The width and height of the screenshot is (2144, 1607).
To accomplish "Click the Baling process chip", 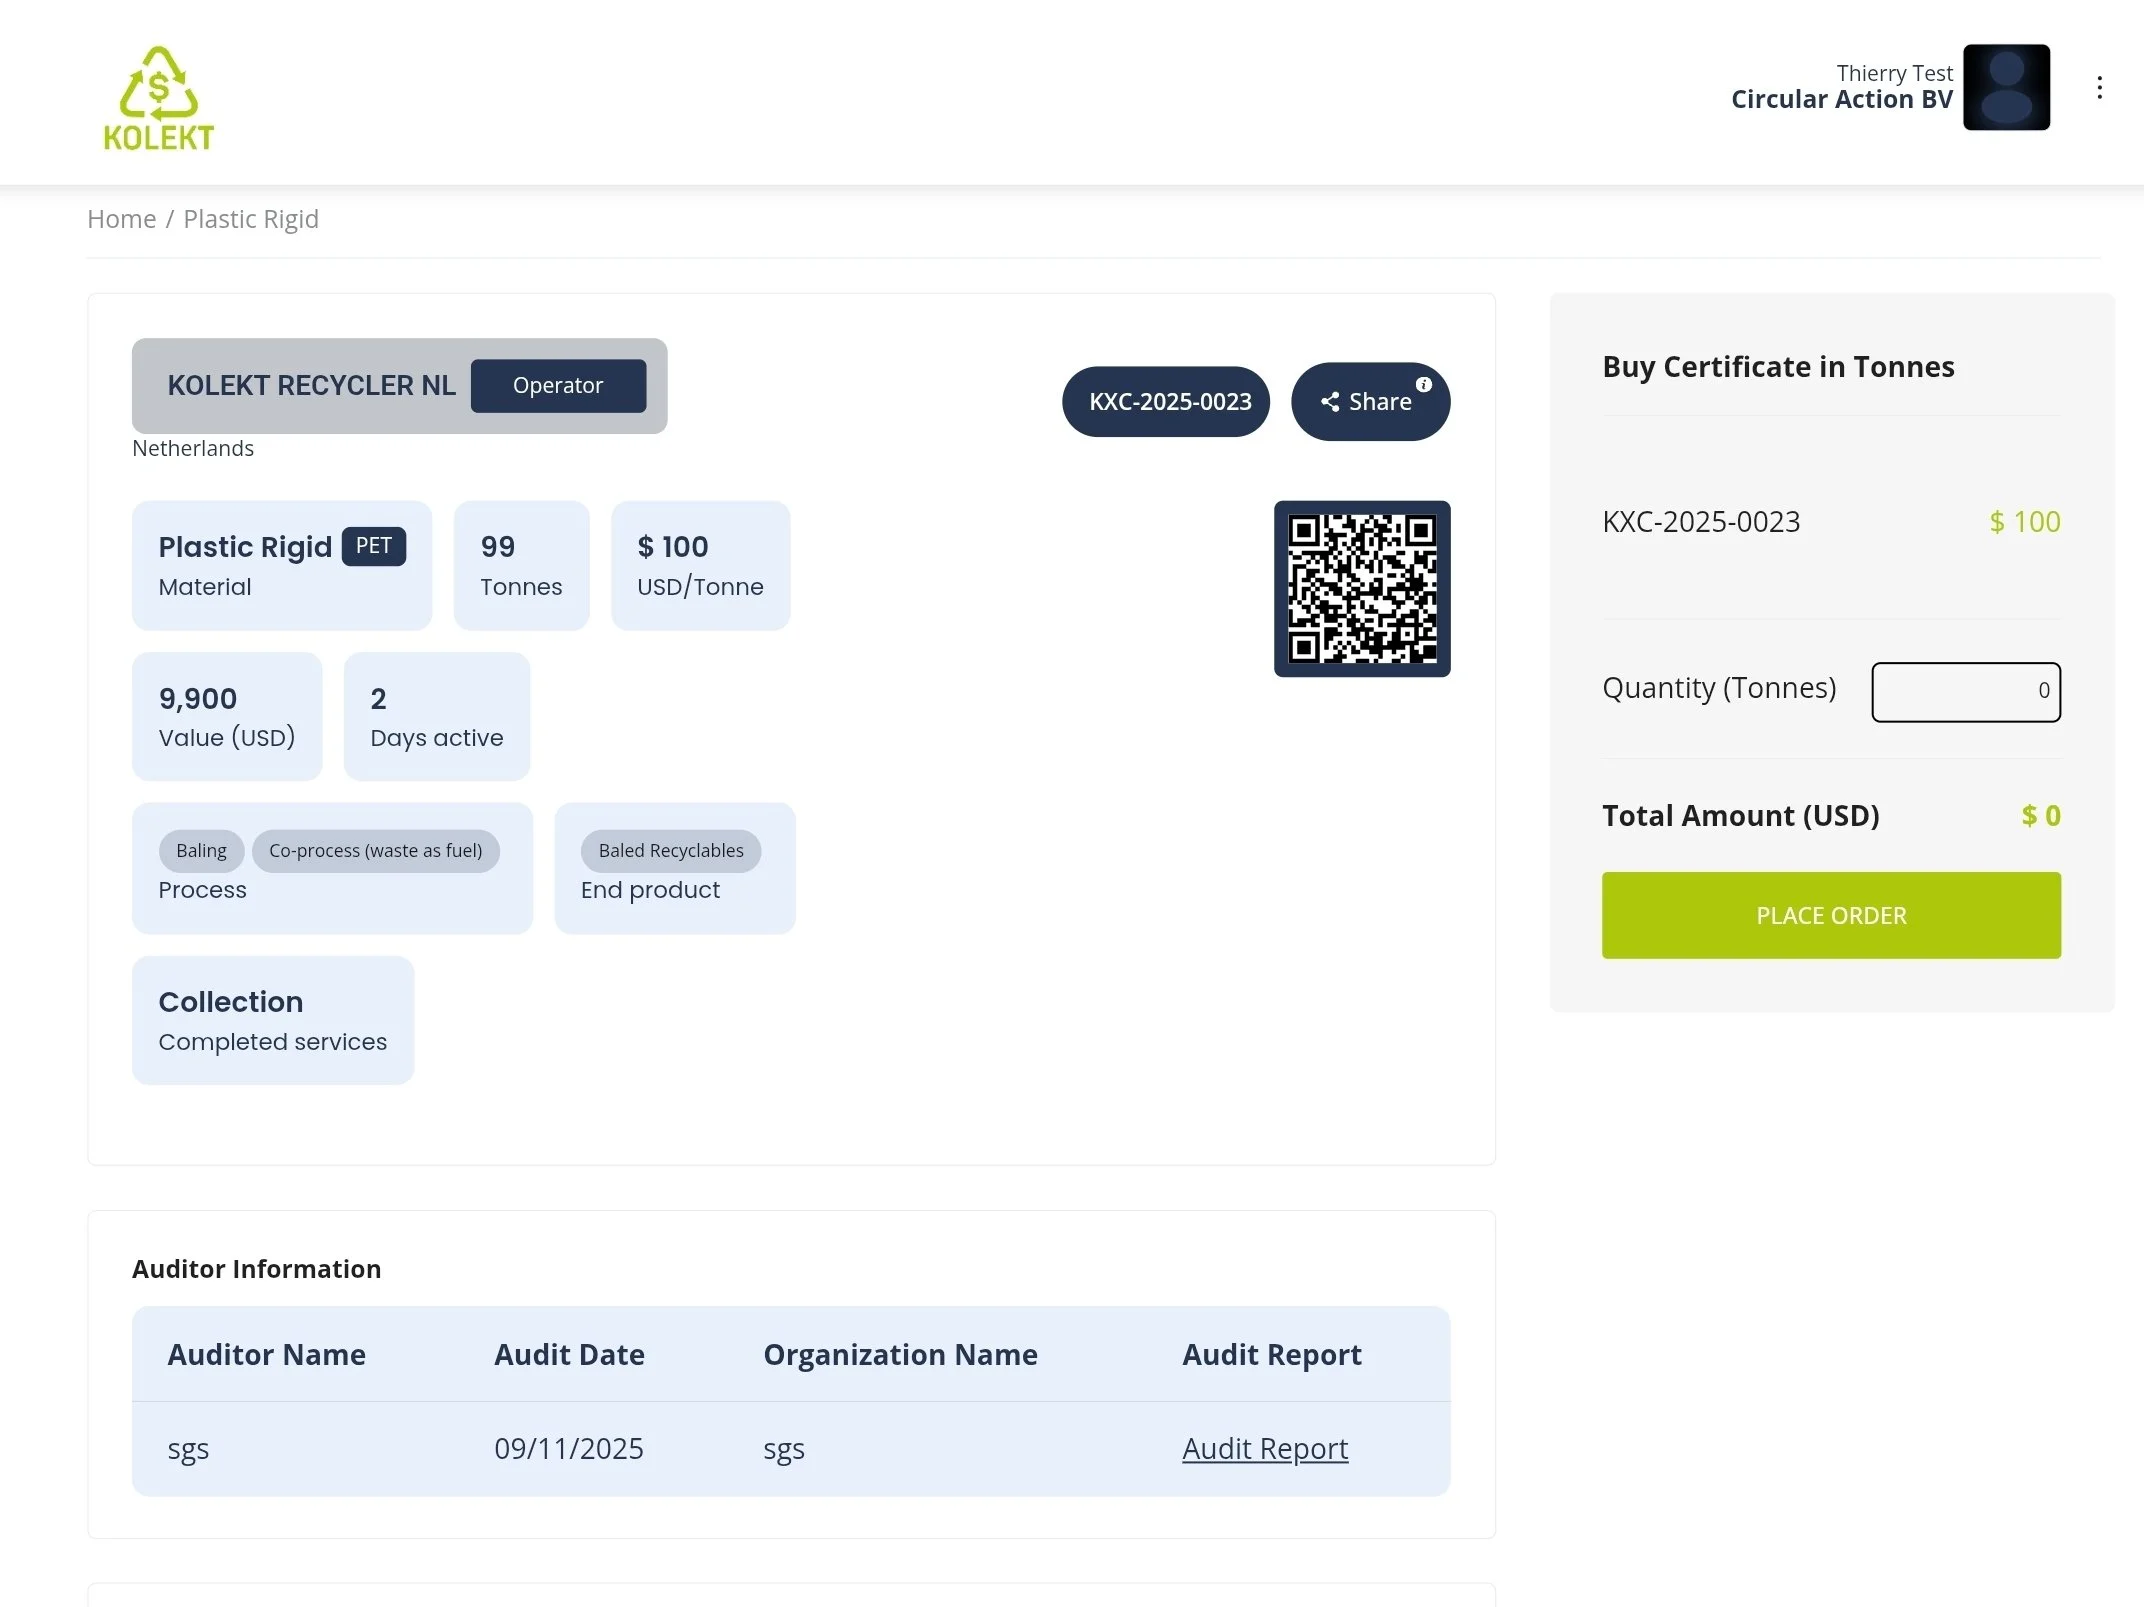I will tap(201, 851).
